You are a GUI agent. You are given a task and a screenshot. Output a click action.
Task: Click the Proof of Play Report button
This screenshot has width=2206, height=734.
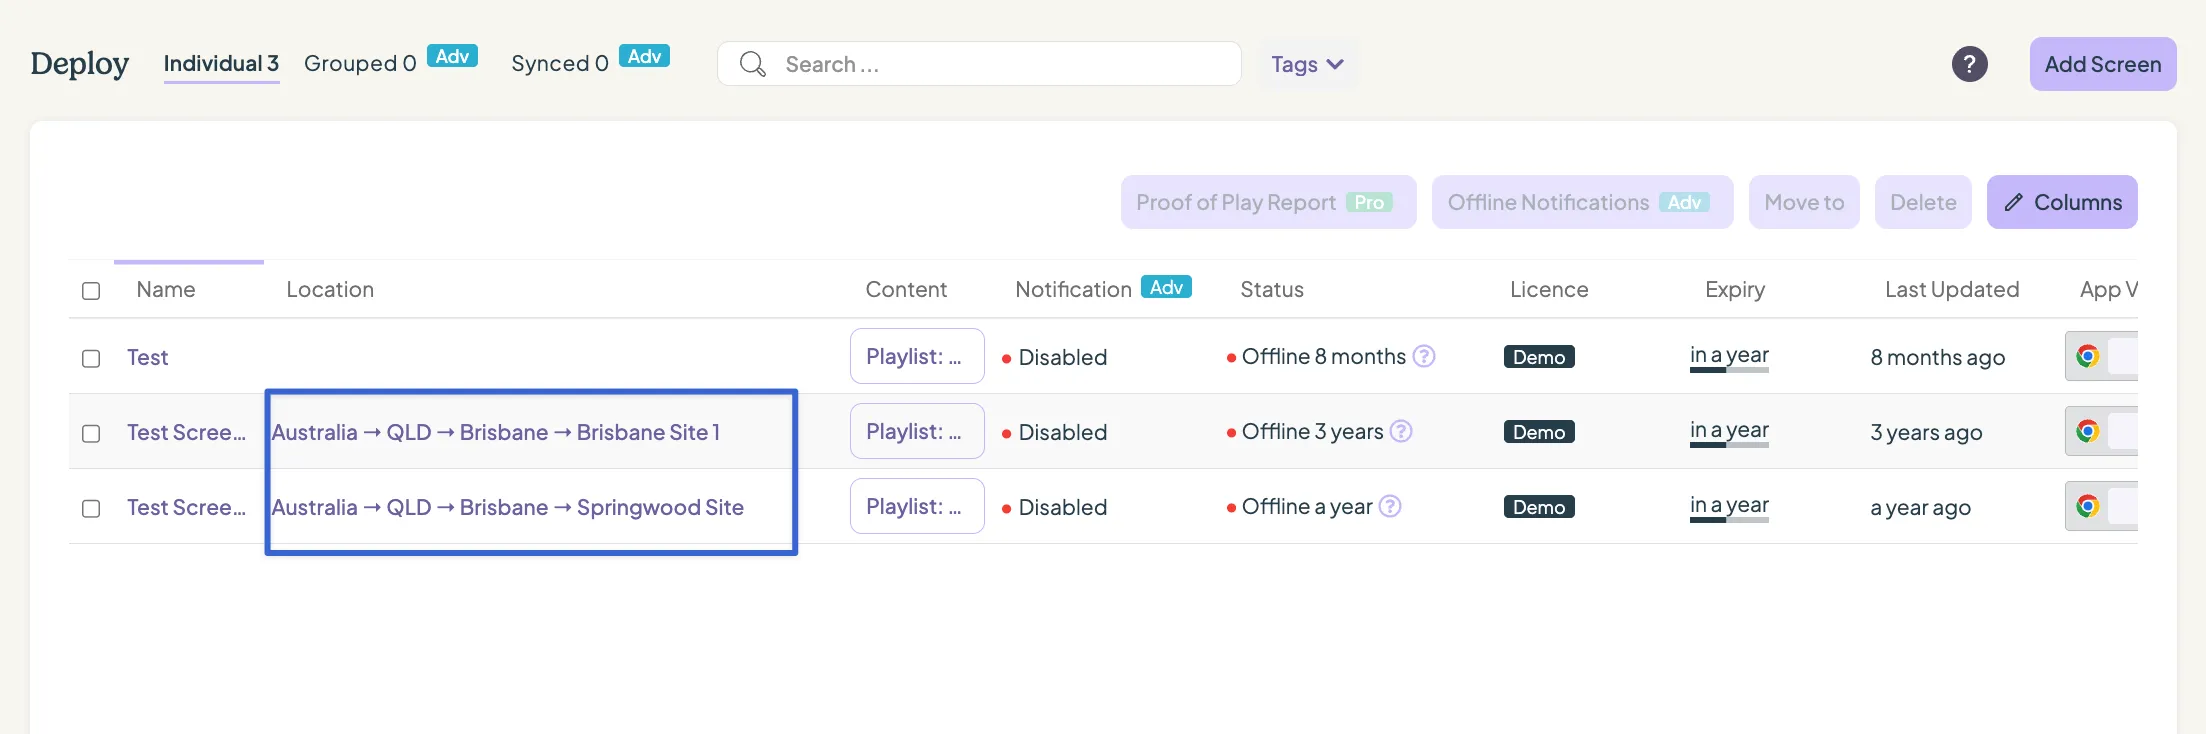point(1268,202)
